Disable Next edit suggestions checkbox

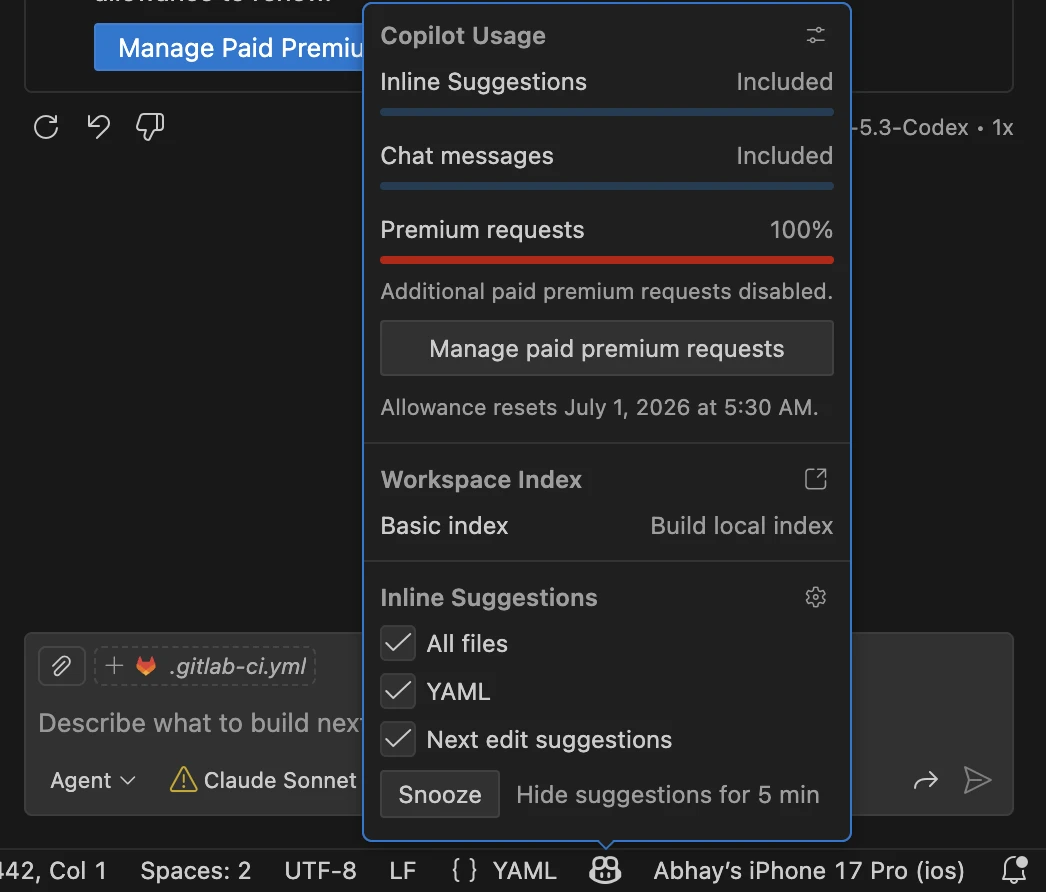tap(398, 739)
